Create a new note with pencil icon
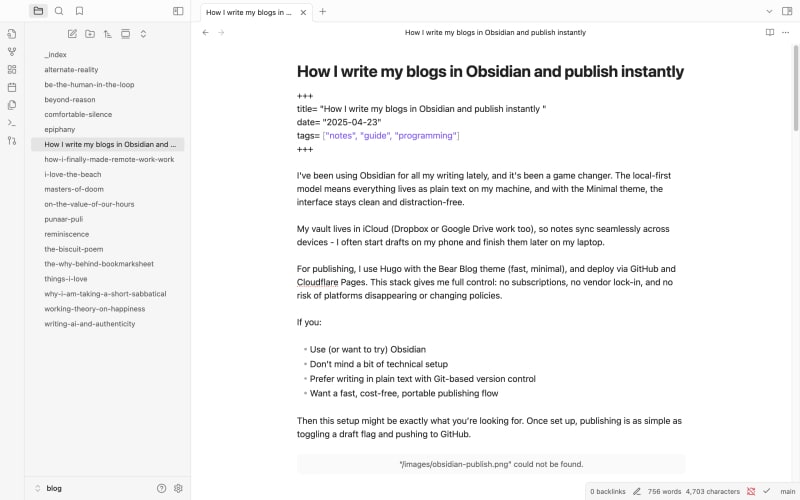The height and width of the screenshot is (500, 800). pyautogui.click(x=72, y=34)
